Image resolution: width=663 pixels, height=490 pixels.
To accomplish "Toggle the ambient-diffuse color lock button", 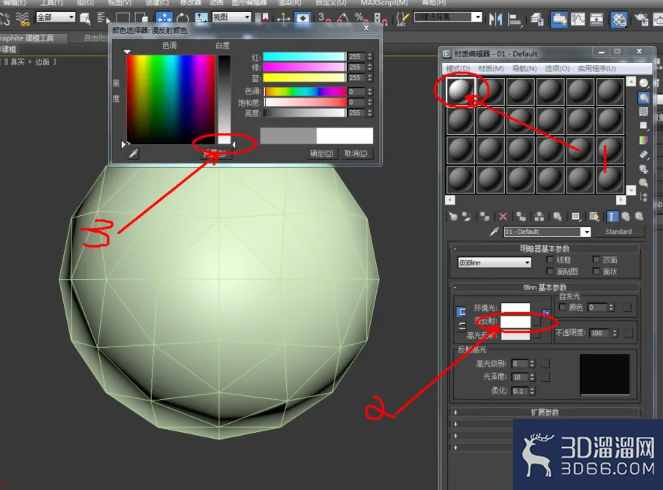I will click(461, 312).
